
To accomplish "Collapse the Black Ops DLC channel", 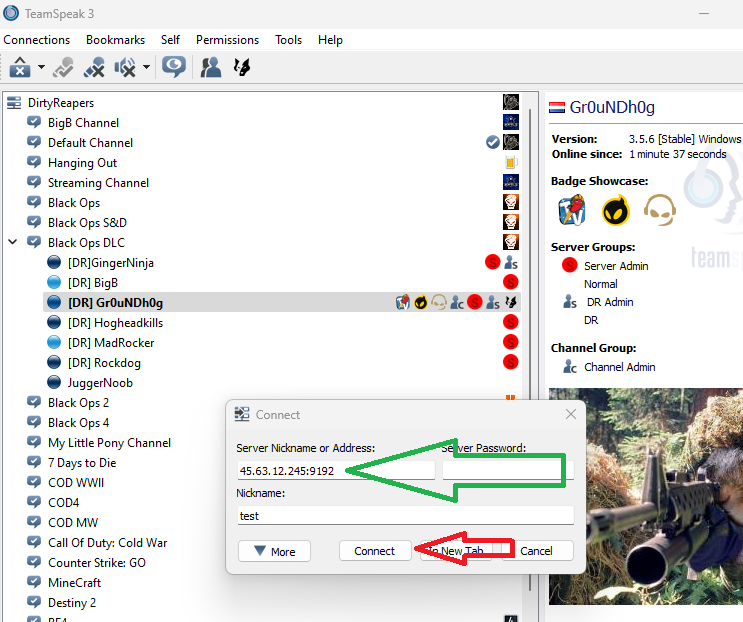I will point(13,243).
